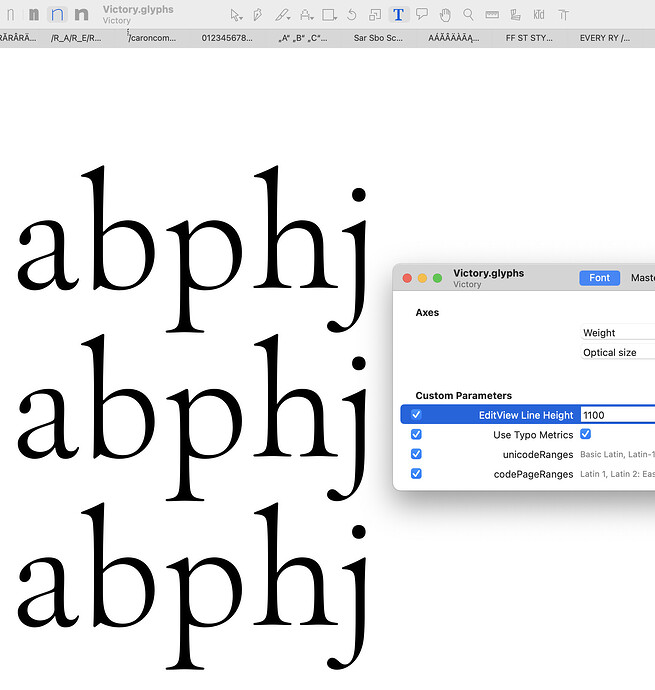
Task: Click the Axes heading
Action: (x=427, y=312)
